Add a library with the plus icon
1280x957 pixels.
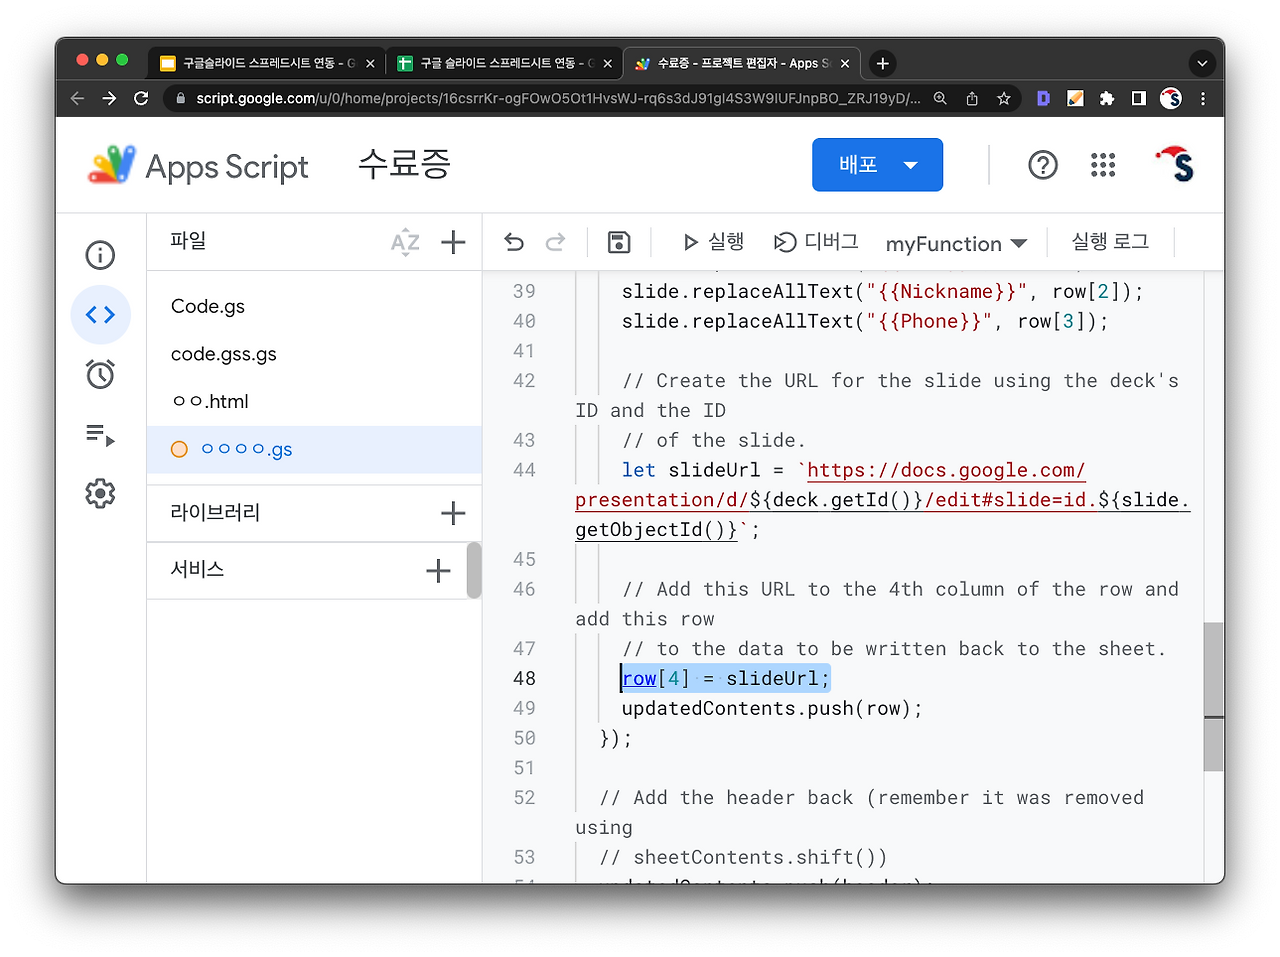pyautogui.click(x=453, y=513)
